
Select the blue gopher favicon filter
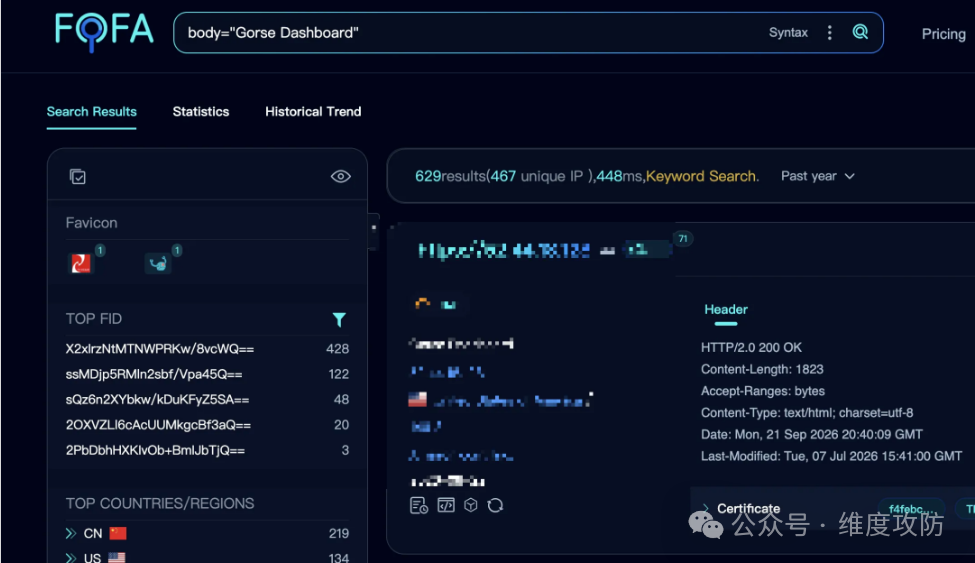(158, 263)
